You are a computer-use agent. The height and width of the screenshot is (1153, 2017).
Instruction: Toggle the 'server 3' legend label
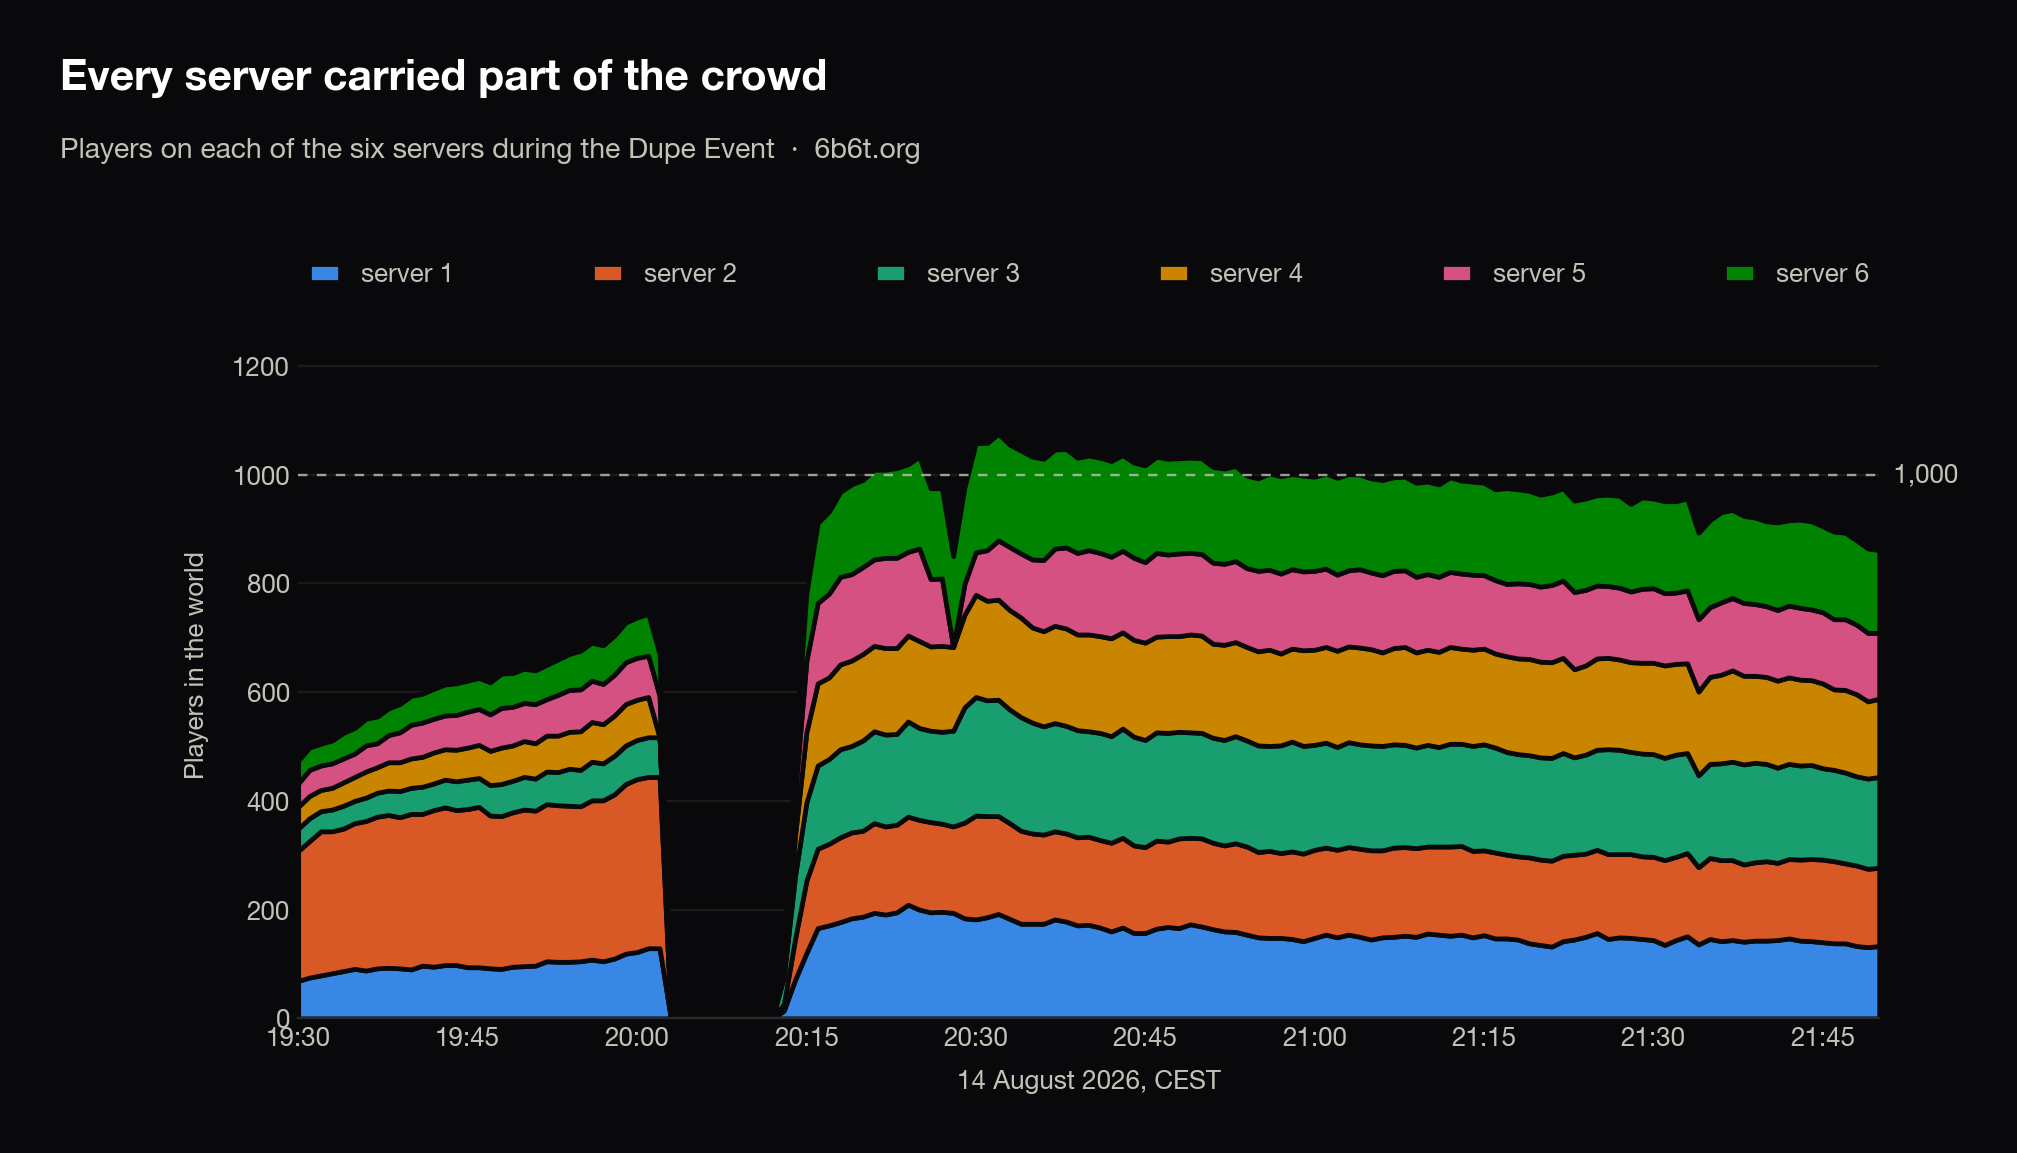click(973, 273)
